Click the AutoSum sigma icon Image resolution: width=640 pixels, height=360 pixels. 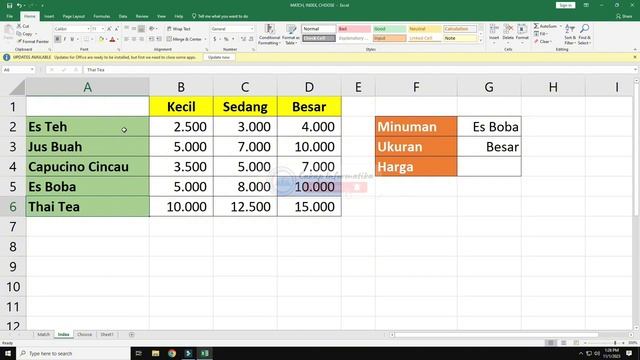pos(536,26)
